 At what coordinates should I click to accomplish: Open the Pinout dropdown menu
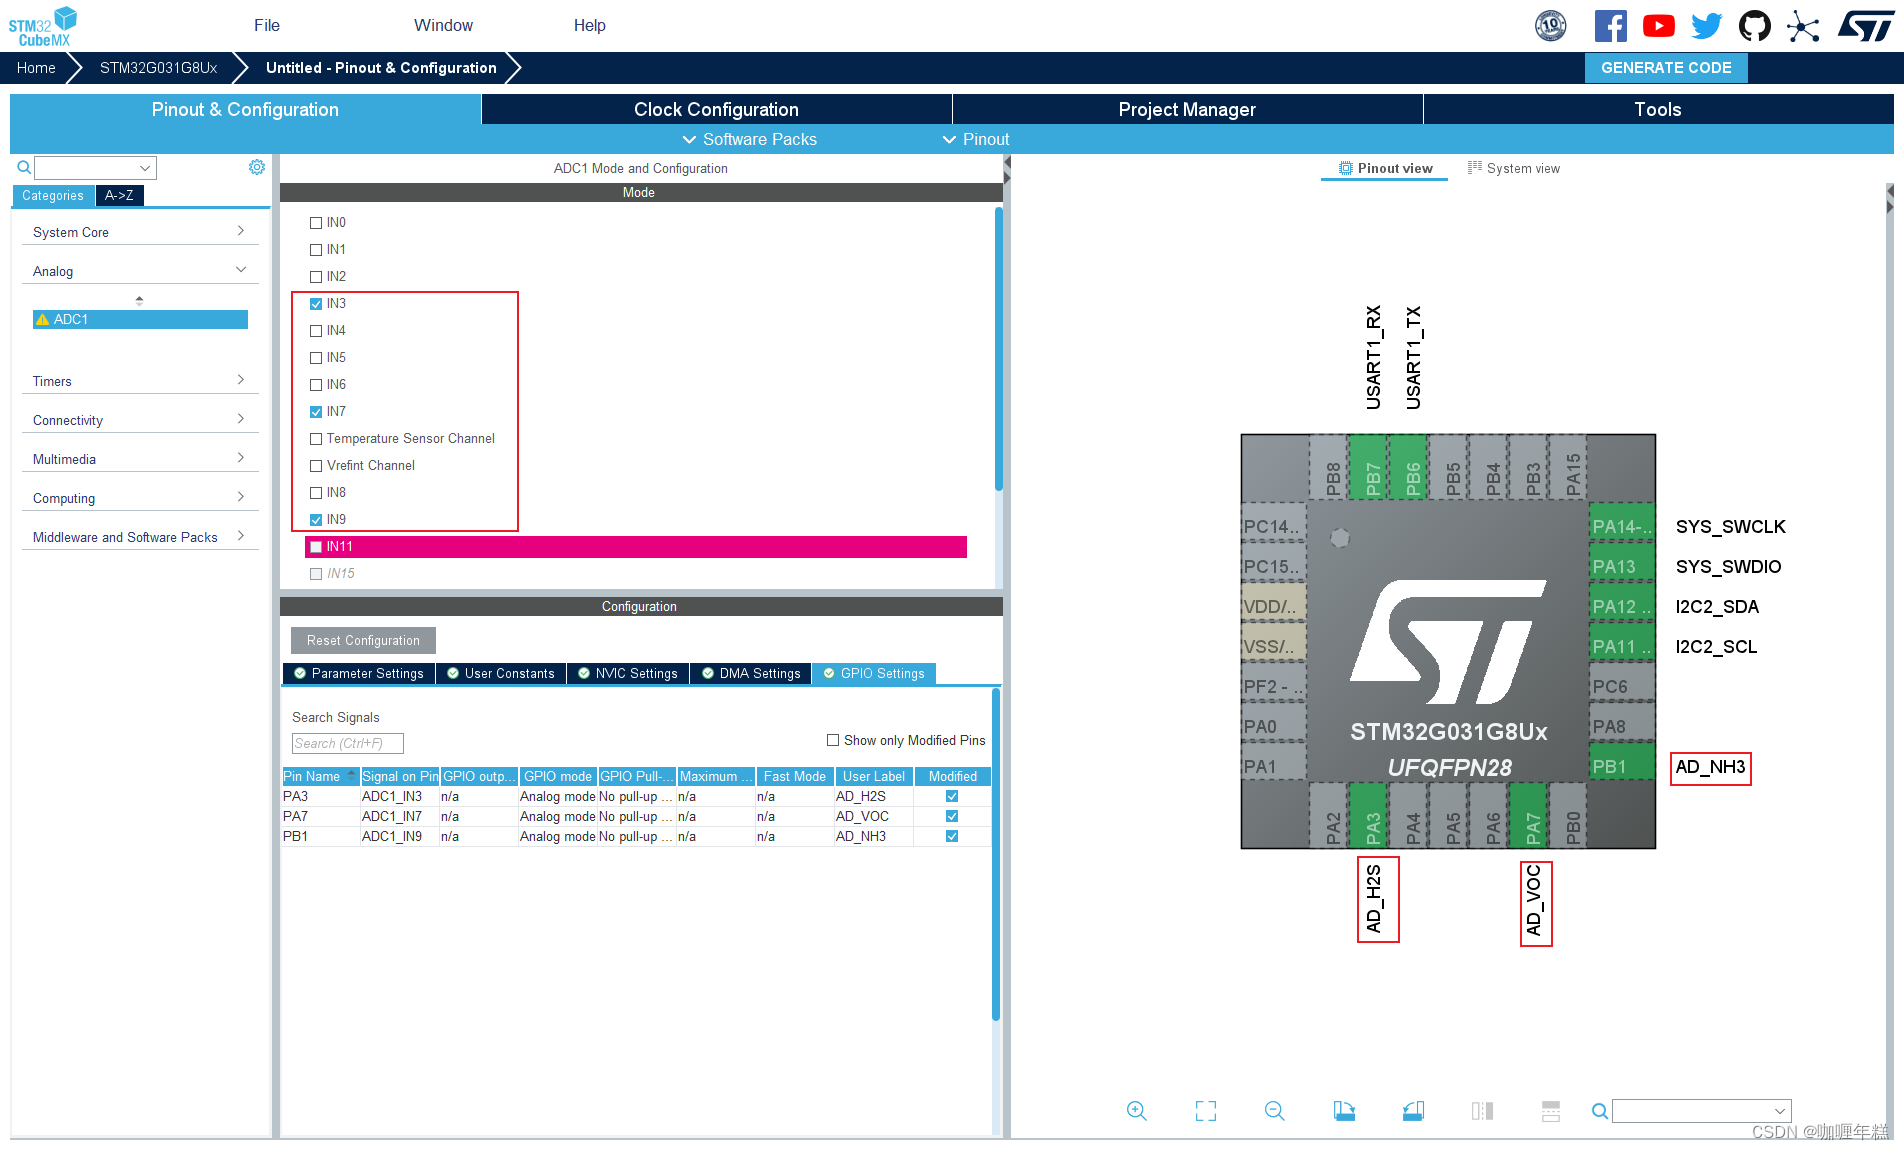pos(976,139)
